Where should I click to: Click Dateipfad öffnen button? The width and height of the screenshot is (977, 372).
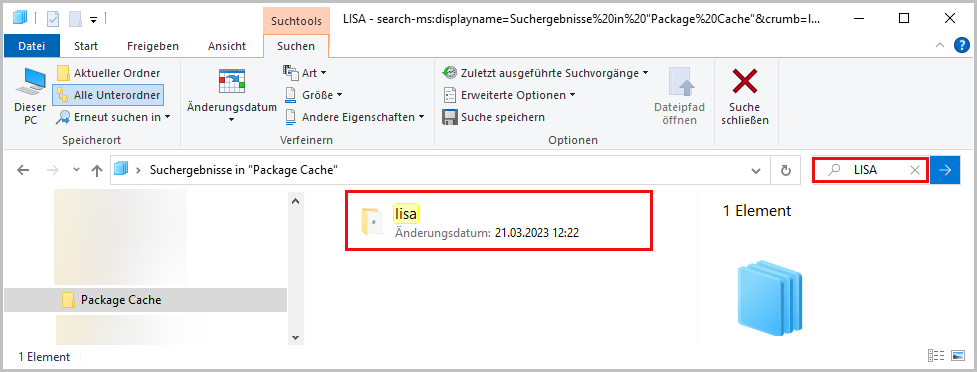pos(679,96)
